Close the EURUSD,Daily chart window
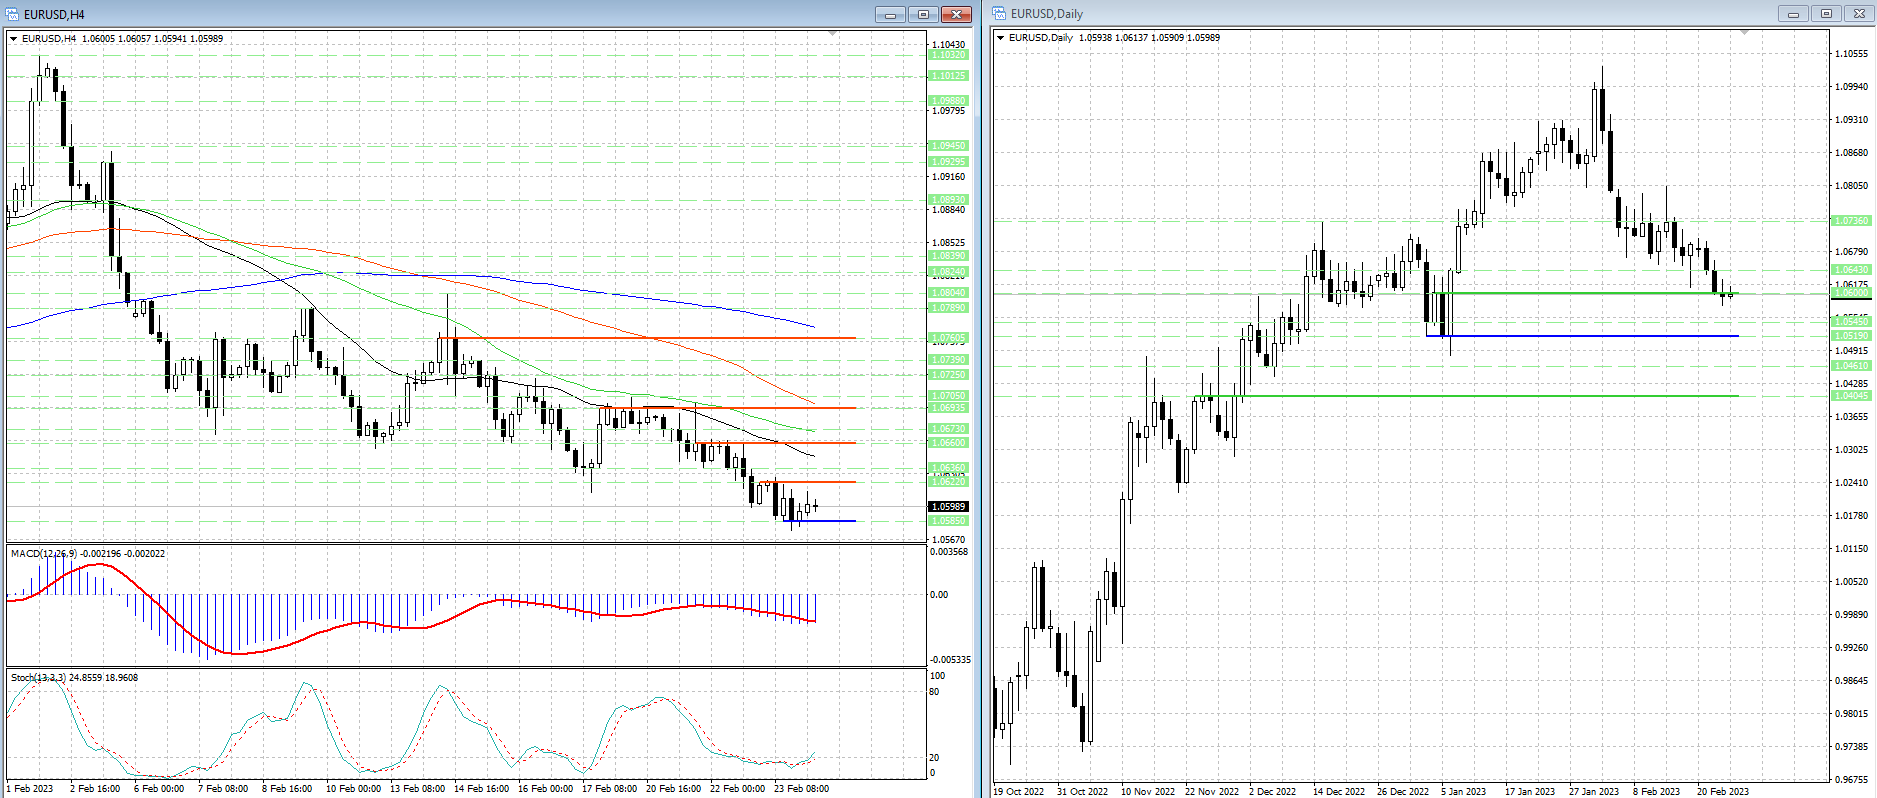Viewport: 1877px width, 798px height. (1859, 14)
